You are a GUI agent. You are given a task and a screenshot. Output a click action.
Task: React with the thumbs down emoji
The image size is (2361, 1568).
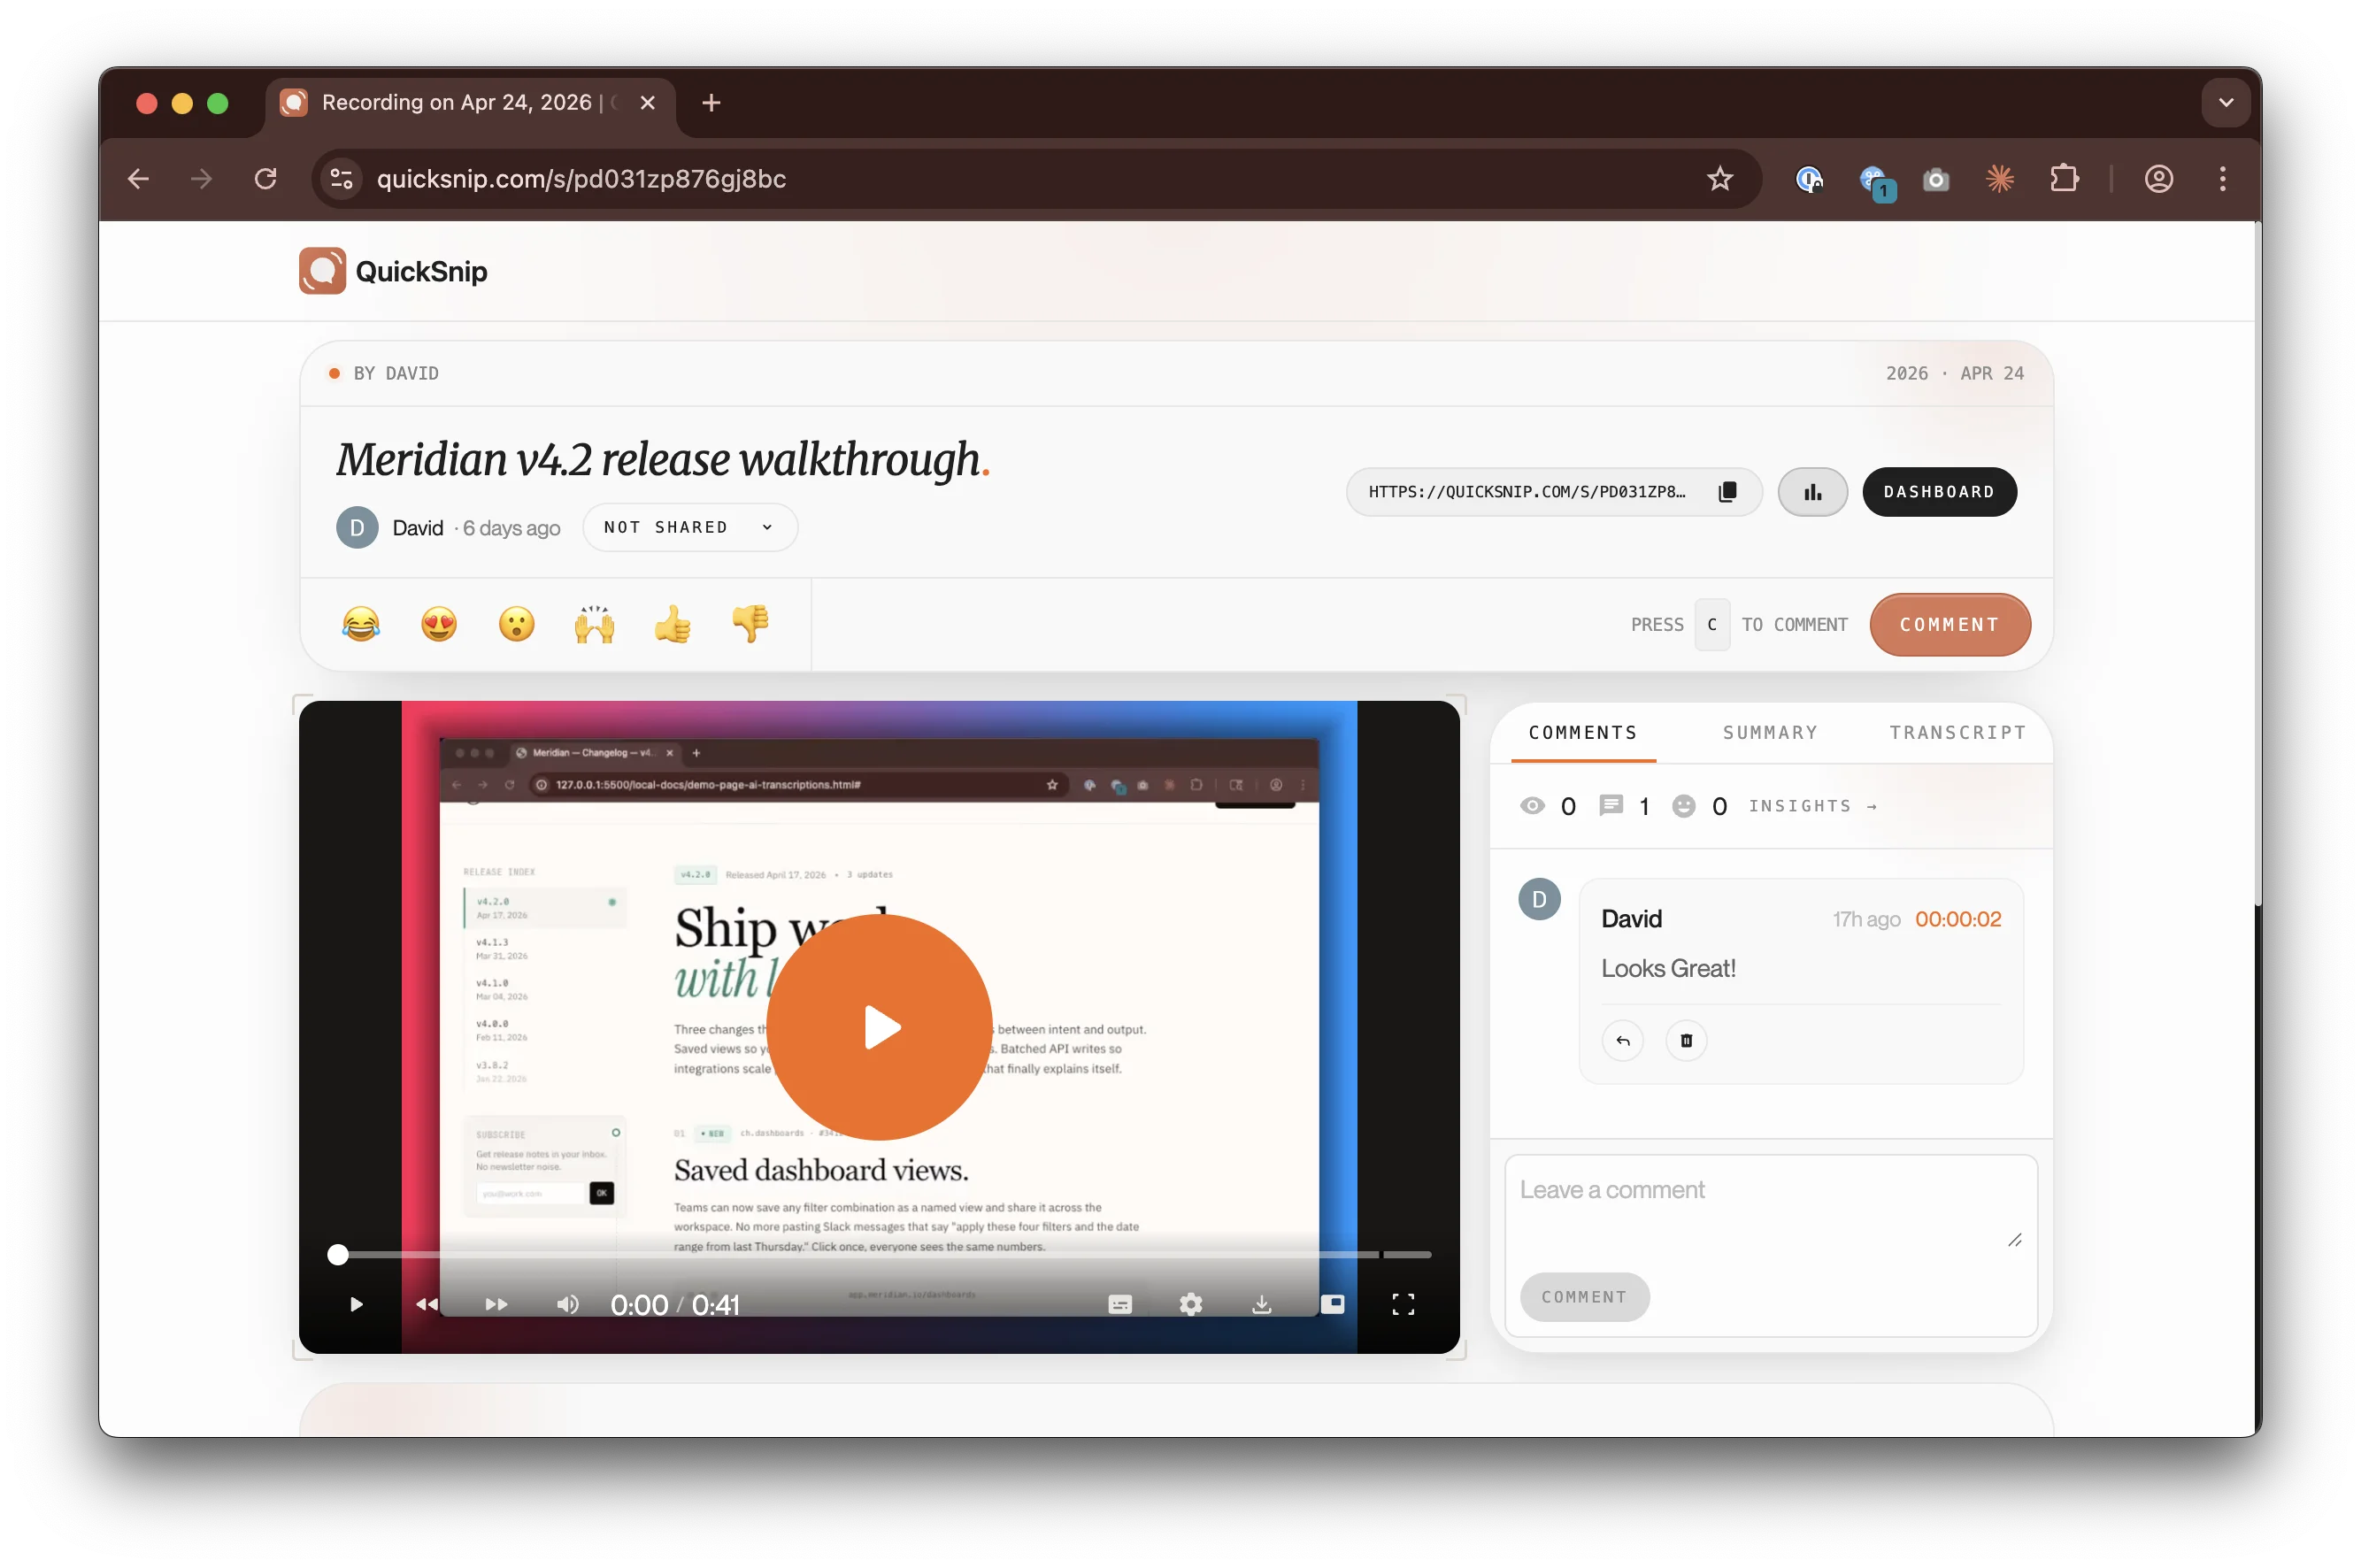(x=750, y=624)
